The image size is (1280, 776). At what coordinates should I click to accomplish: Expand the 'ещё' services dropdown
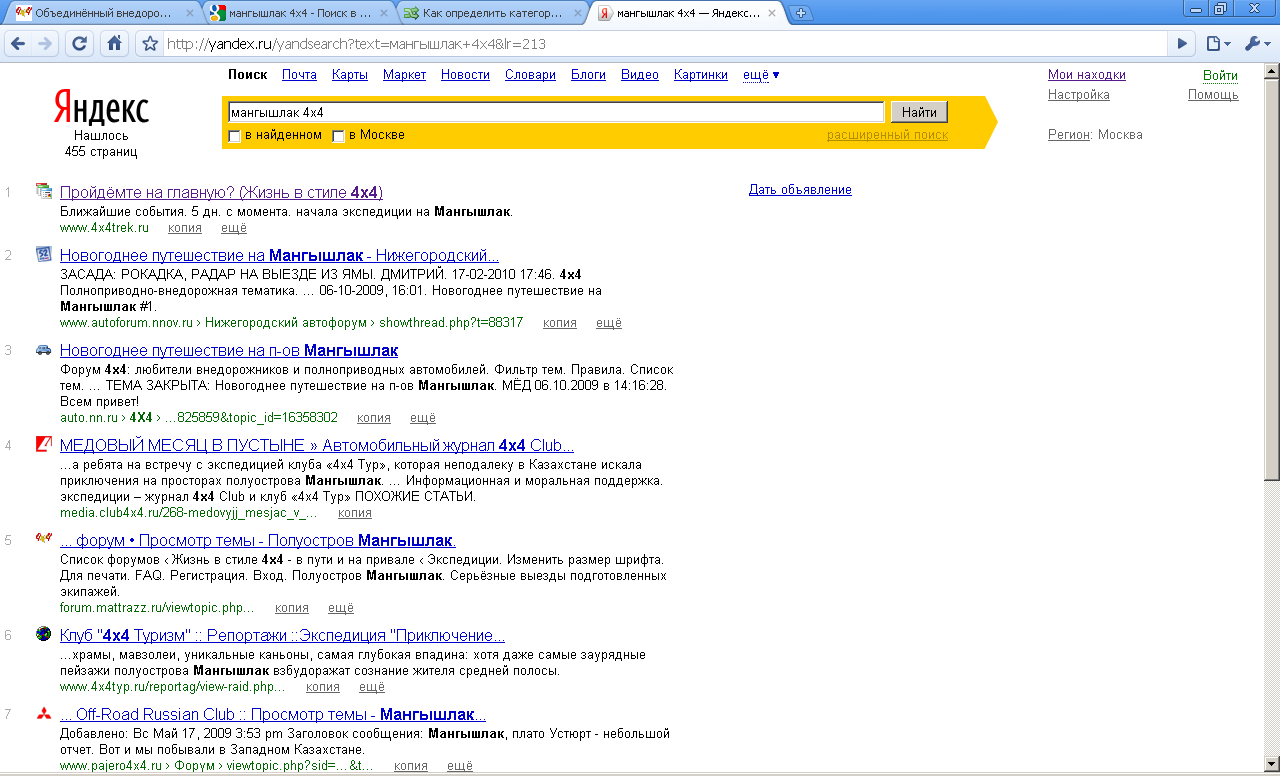[761, 75]
